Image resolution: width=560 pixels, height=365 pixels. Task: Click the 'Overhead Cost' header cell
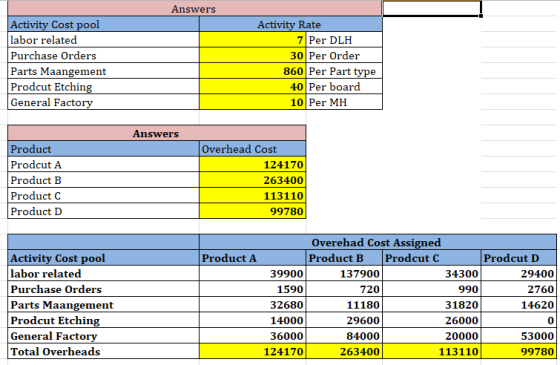[252, 149]
